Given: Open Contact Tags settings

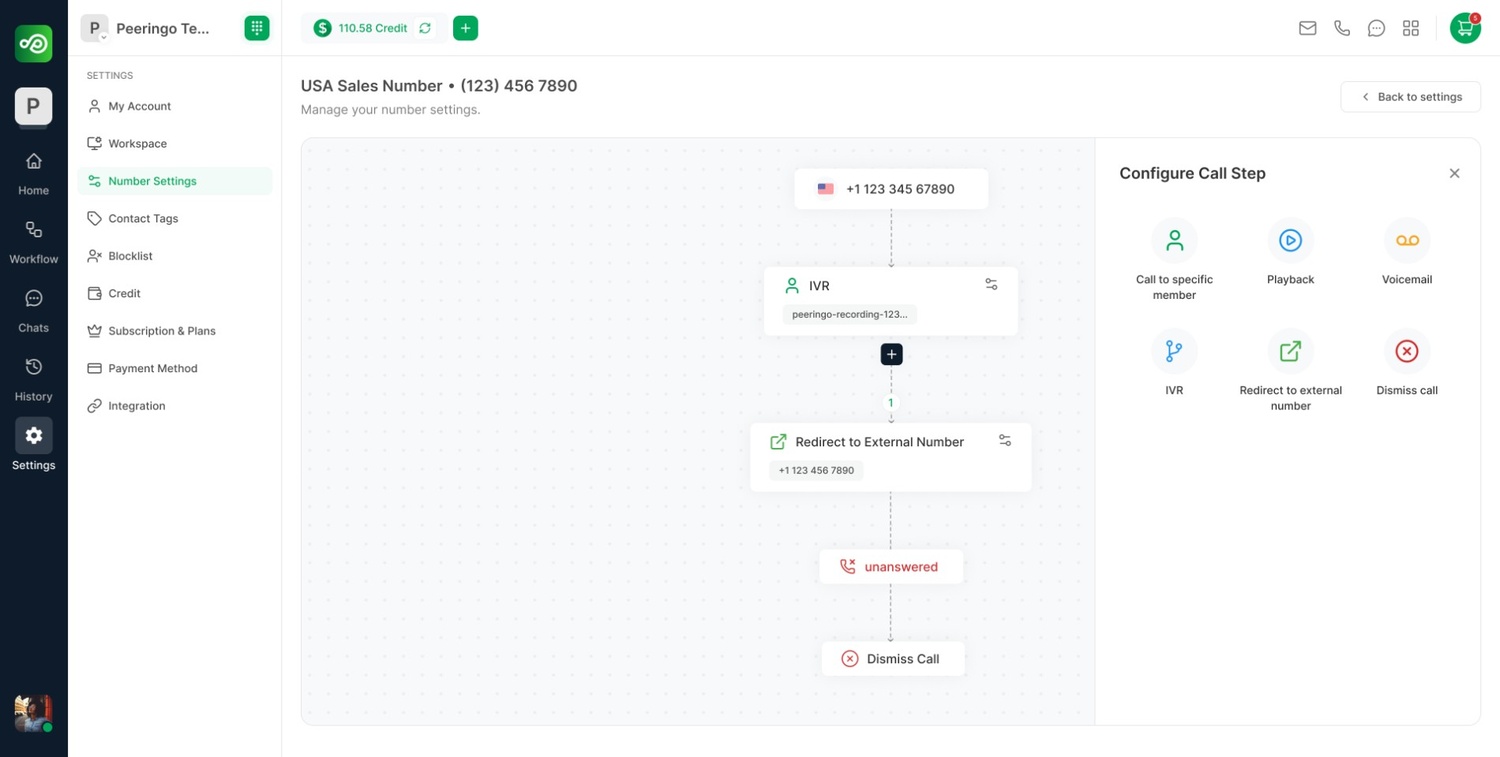Looking at the screenshot, I should (175, 218).
